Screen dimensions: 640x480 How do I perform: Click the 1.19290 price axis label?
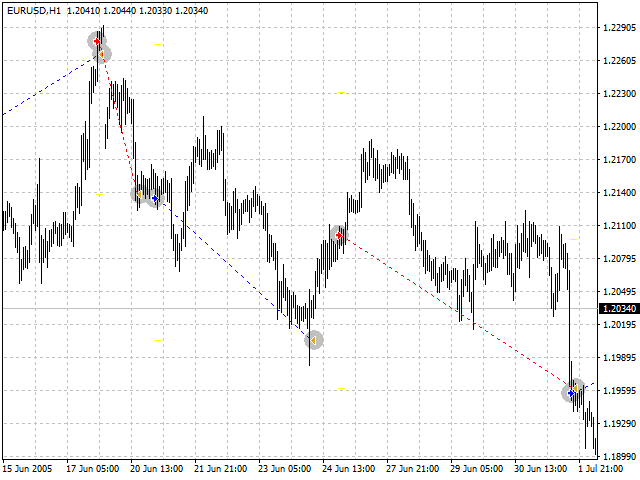coord(619,424)
